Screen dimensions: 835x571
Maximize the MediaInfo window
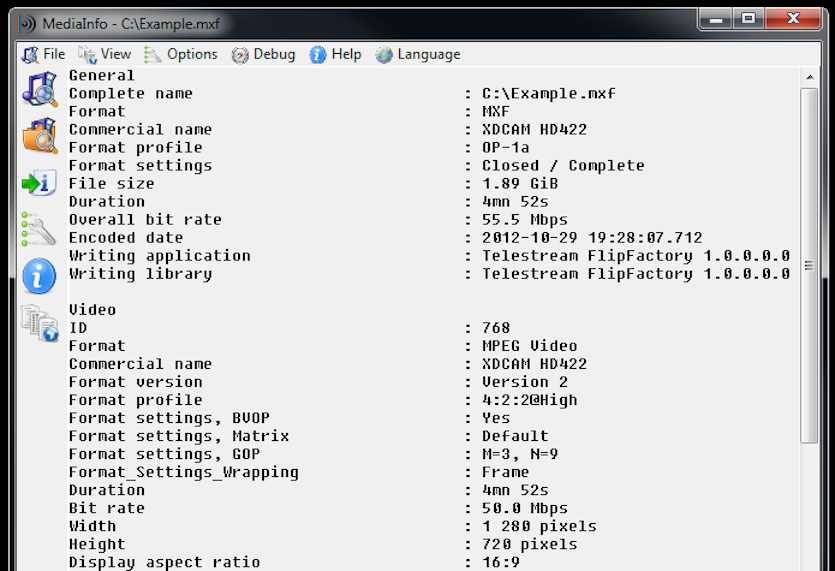[x=749, y=20]
